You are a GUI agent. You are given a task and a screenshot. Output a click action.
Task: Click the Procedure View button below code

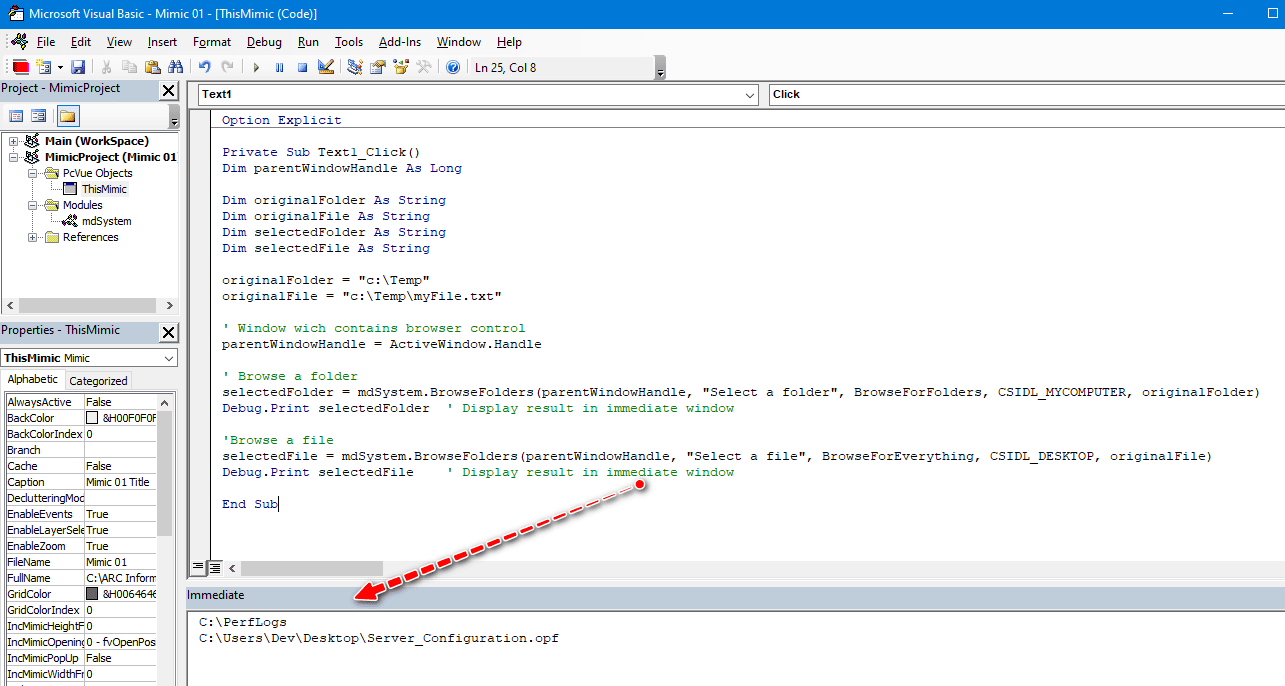click(x=198, y=568)
